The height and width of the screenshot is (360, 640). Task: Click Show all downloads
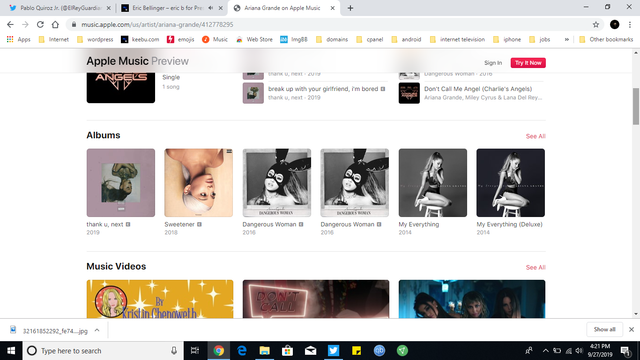tap(604, 329)
